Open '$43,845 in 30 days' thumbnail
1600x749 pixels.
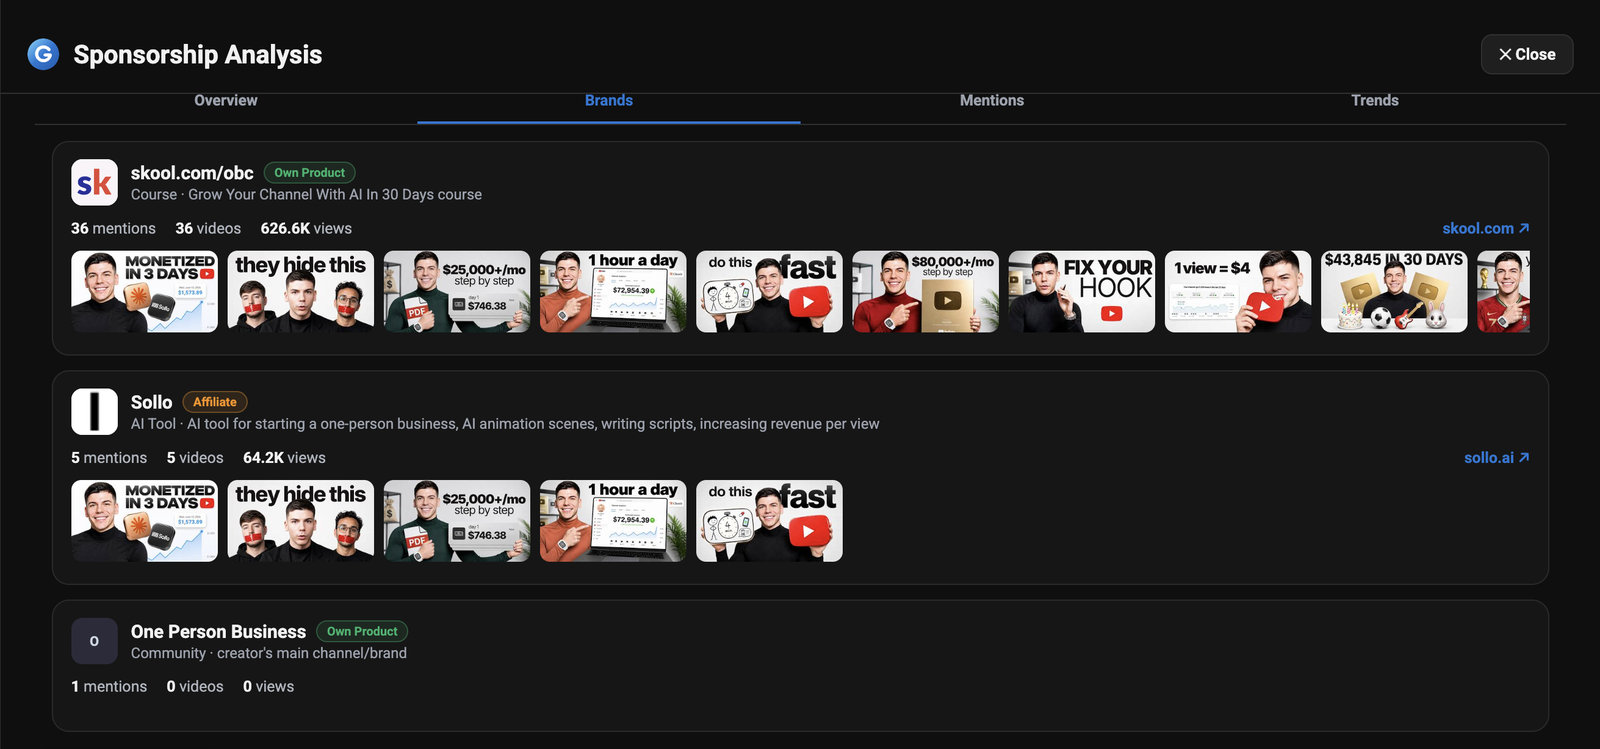pyautogui.click(x=1394, y=291)
